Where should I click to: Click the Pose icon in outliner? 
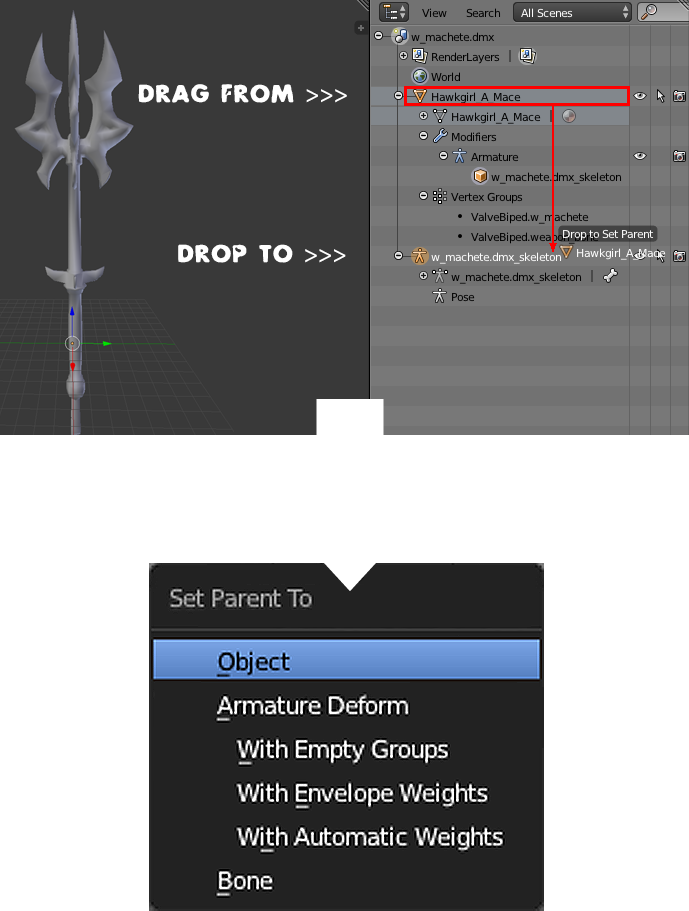439,296
